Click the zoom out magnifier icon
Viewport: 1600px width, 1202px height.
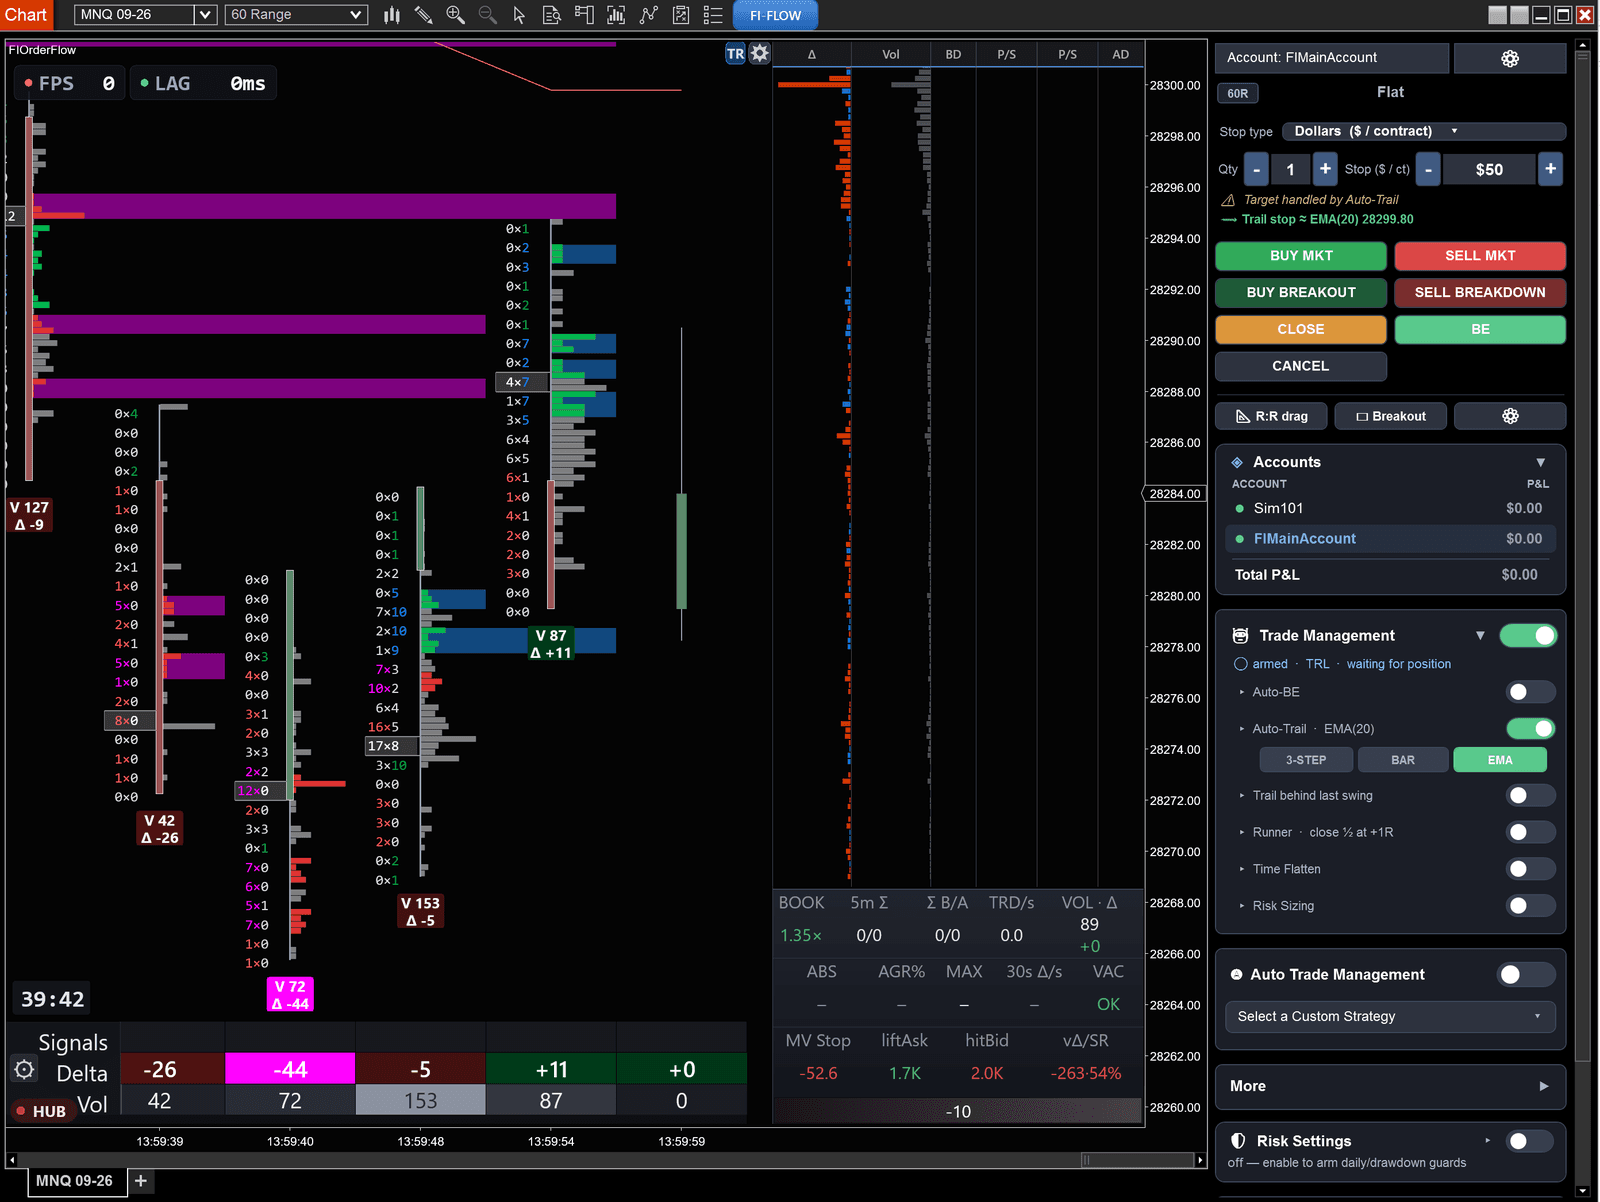coord(488,14)
